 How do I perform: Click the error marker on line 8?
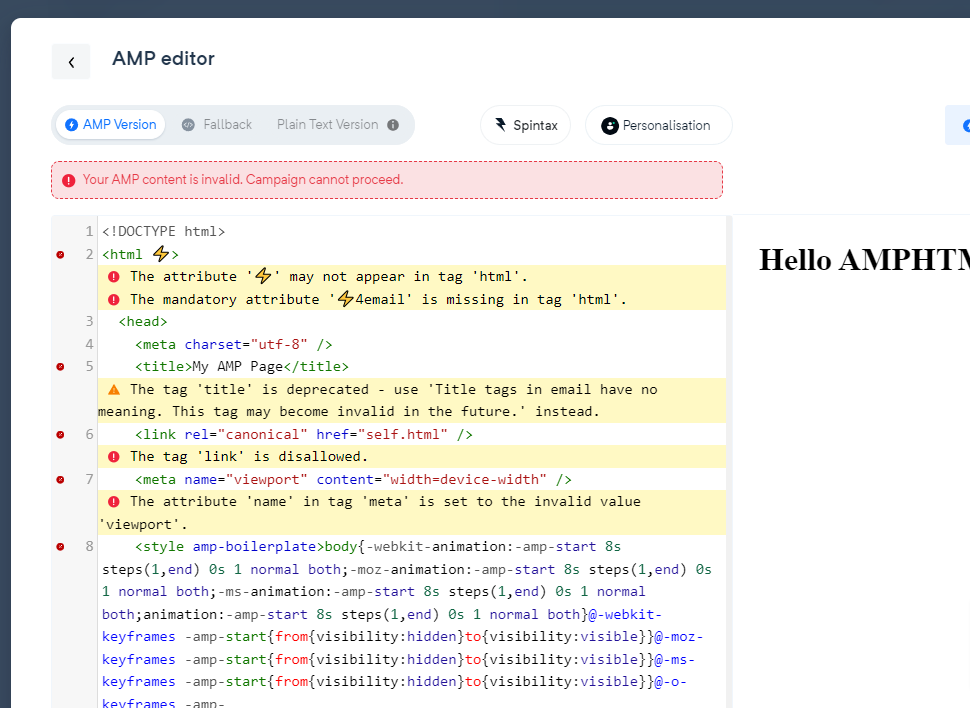point(60,546)
